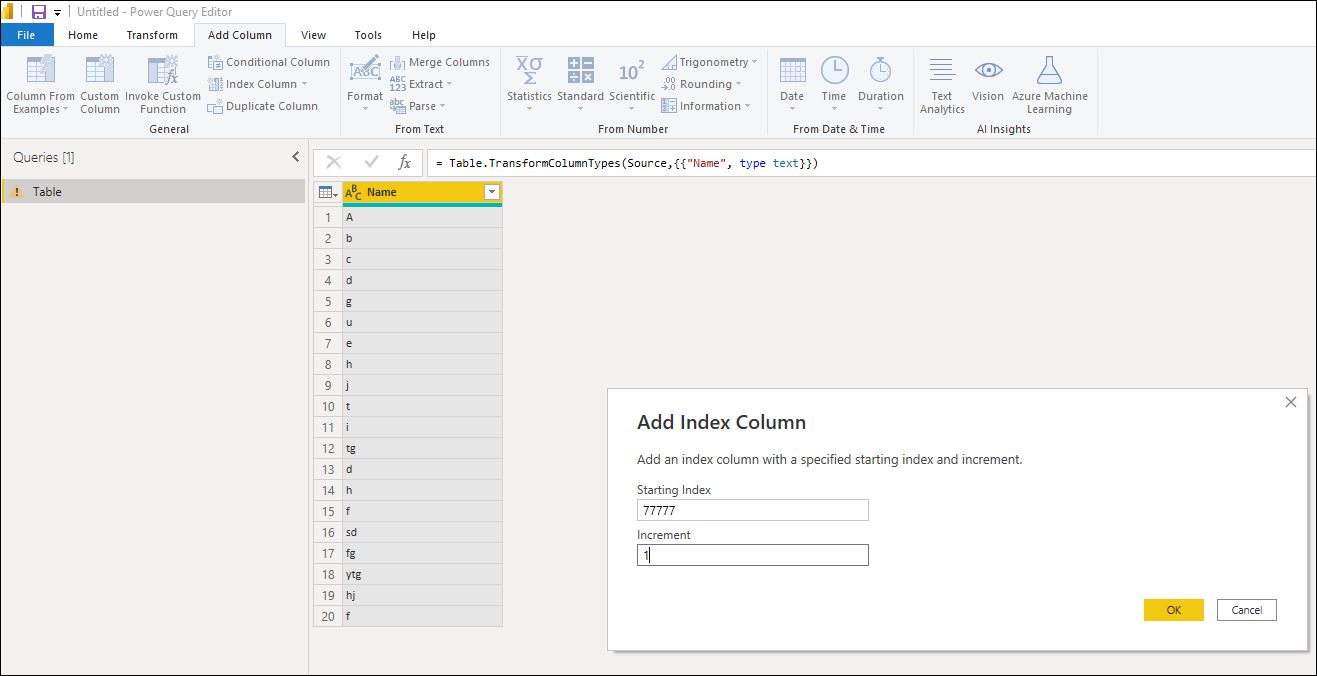Click Statistics icon
The height and width of the screenshot is (676, 1317).
point(529,70)
